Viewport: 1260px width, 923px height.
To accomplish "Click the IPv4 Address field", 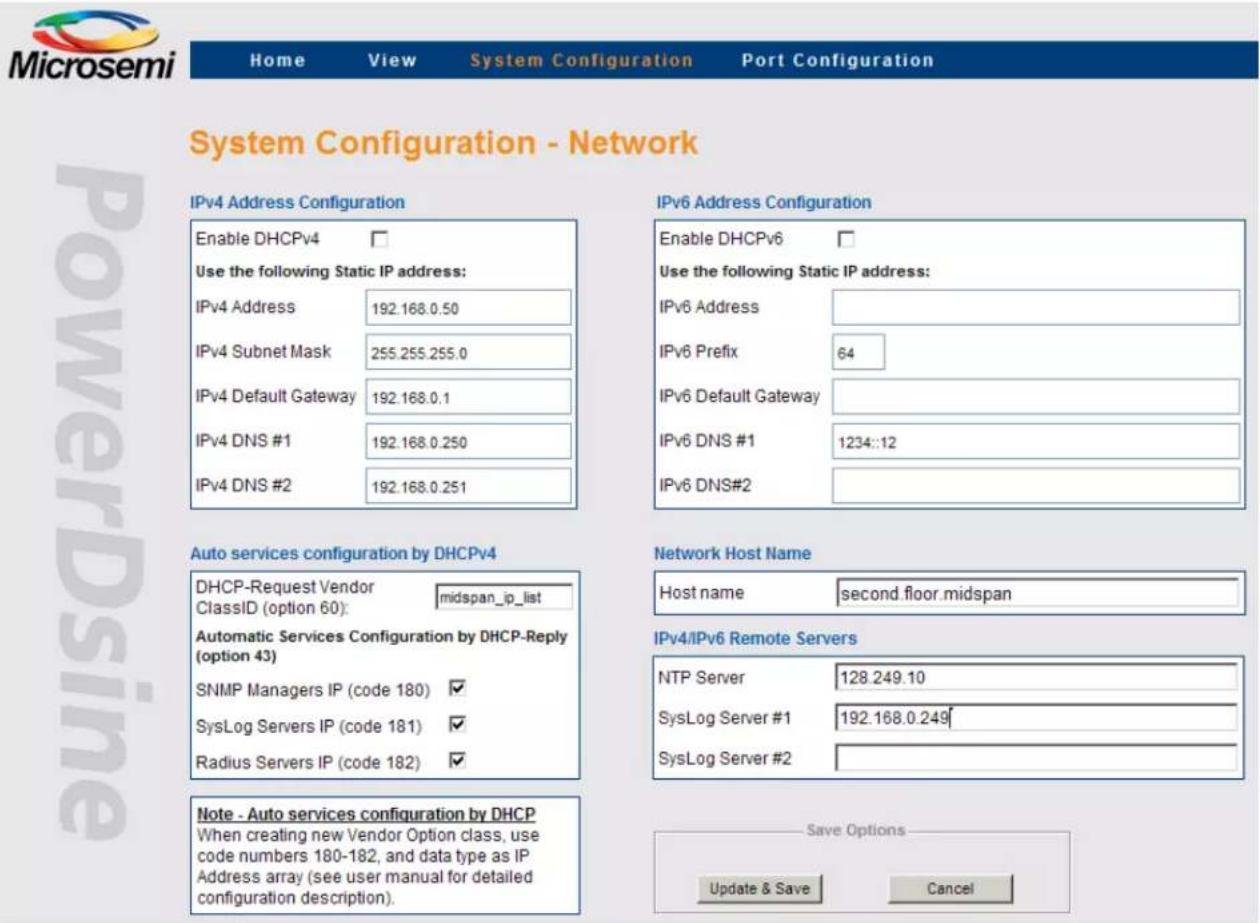I will (468, 308).
